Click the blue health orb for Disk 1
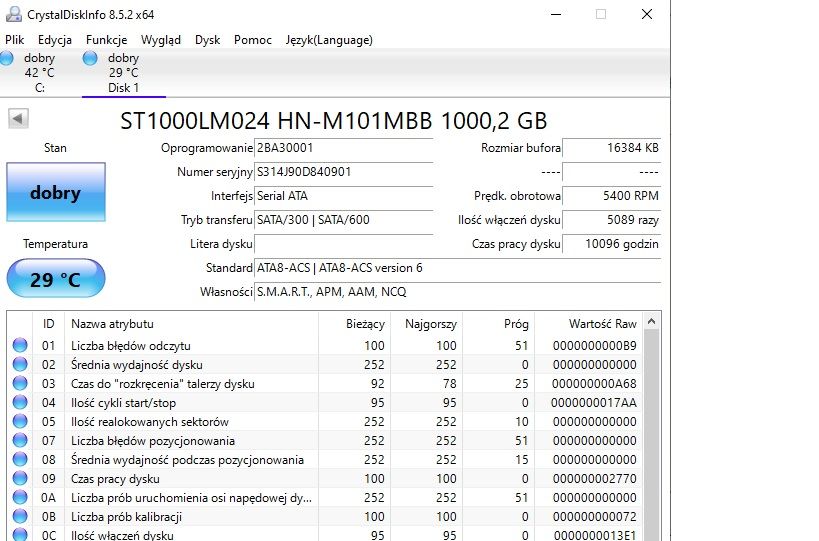Image resolution: width=819 pixels, height=541 pixels. click(90, 58)
